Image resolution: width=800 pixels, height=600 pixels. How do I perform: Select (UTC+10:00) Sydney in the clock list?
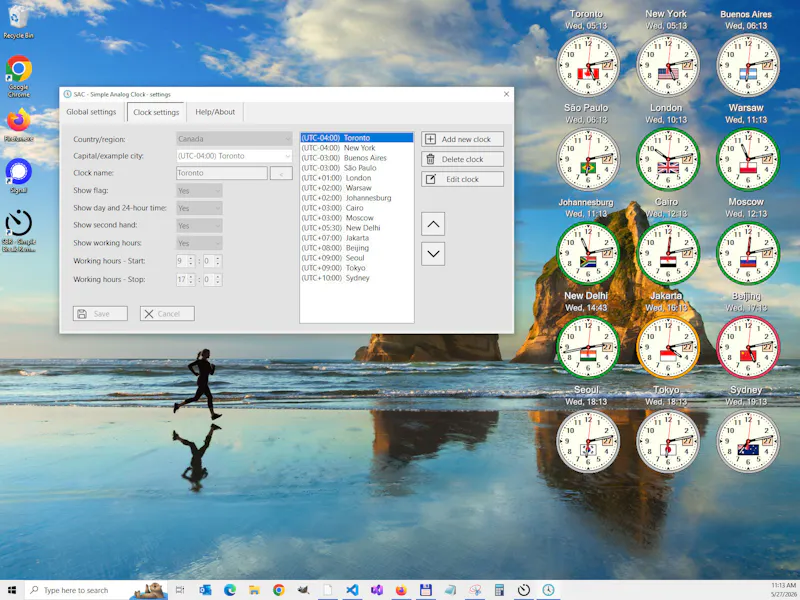pos(357,278)
